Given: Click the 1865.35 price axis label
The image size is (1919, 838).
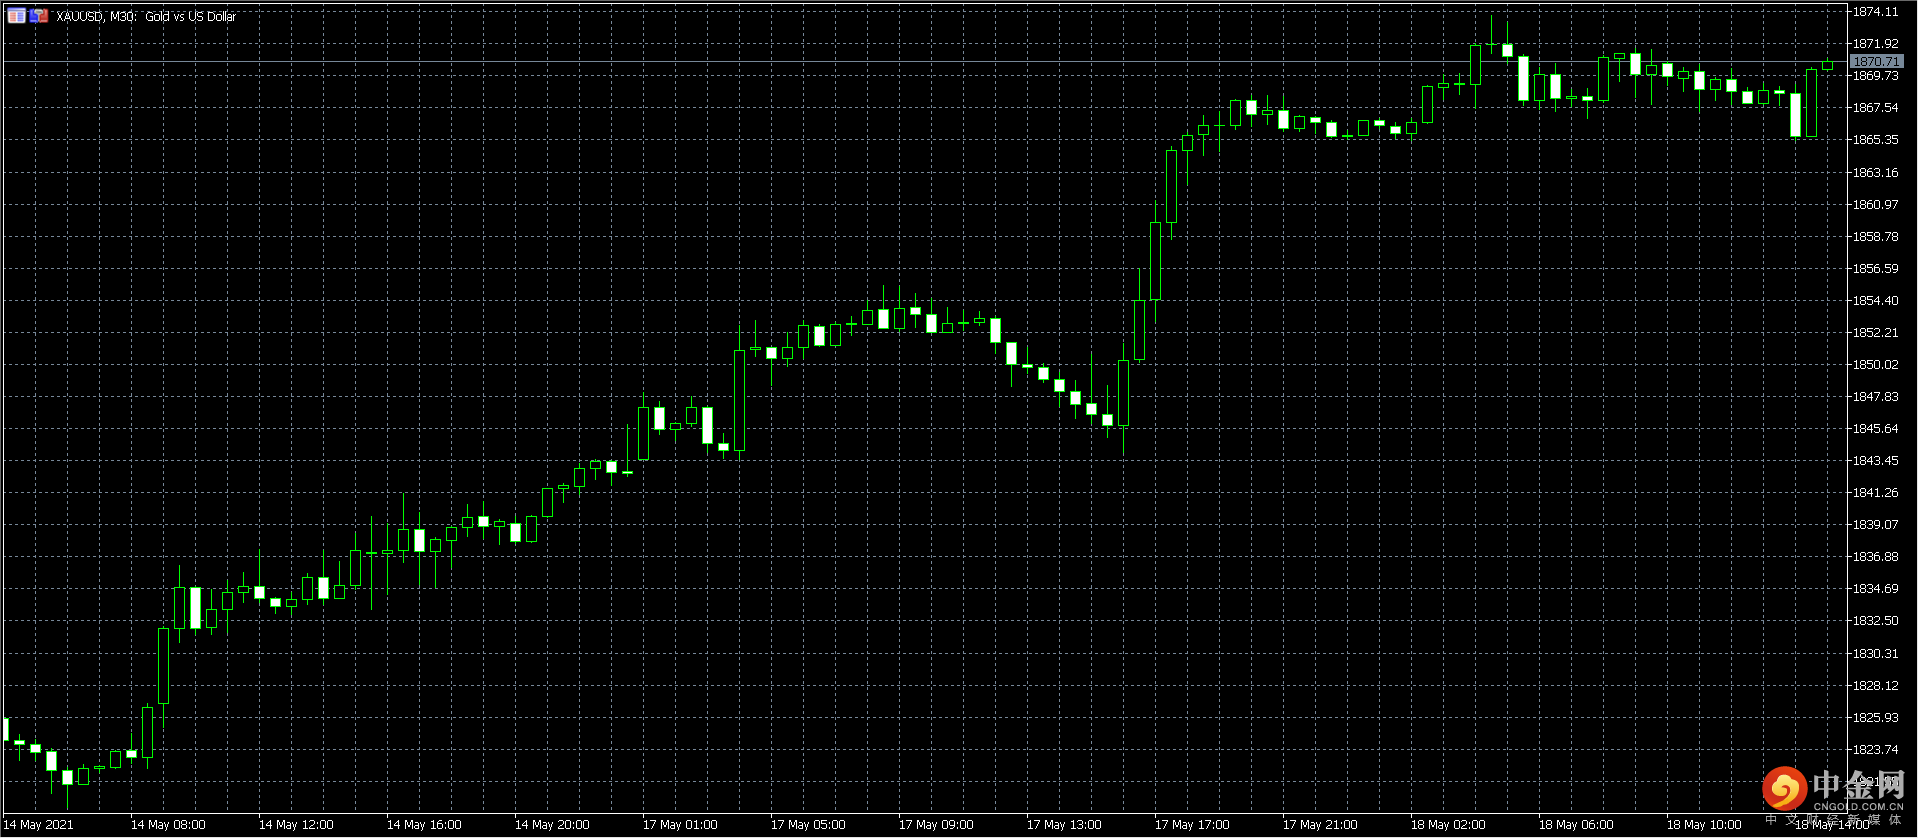Looking at the screenshot, I should tap(1876, 140).
